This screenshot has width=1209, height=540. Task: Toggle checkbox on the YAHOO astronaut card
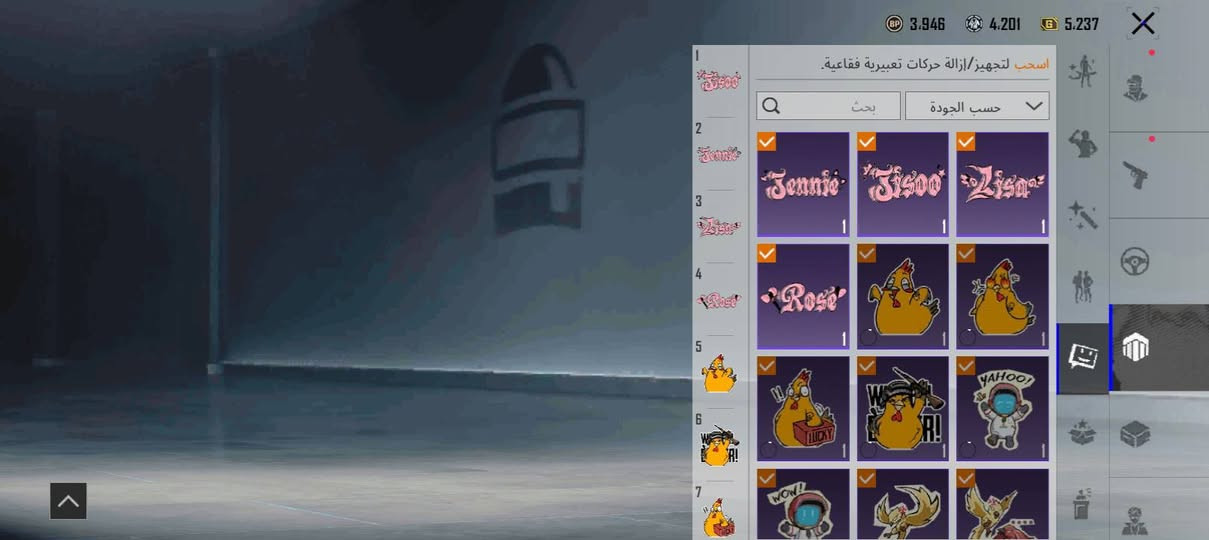[x=966, y=366]
